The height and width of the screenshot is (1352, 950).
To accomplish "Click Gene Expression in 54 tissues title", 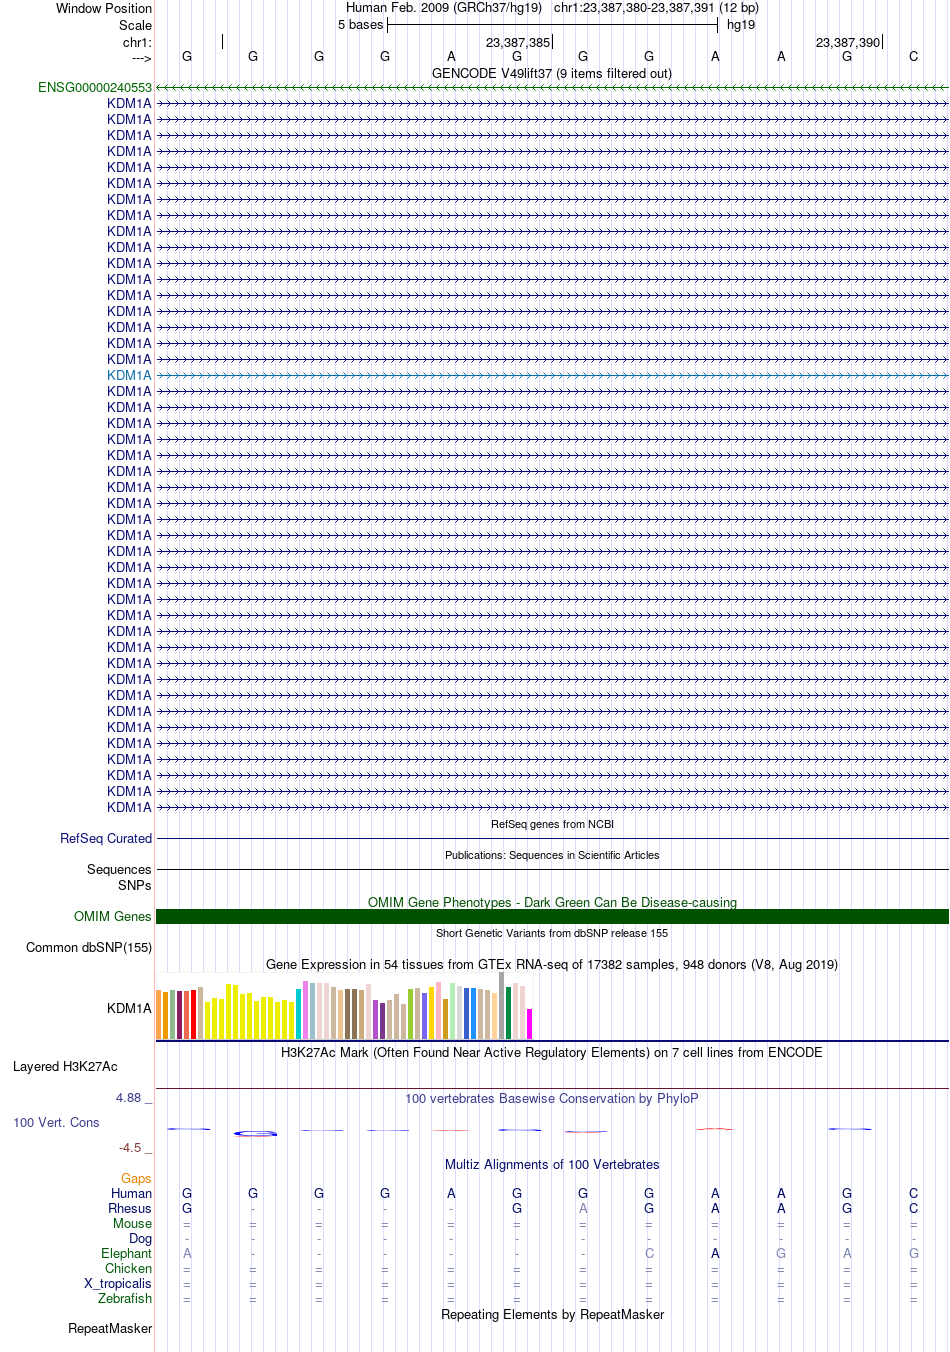I will pyautogui.click(x=552, y=965).
